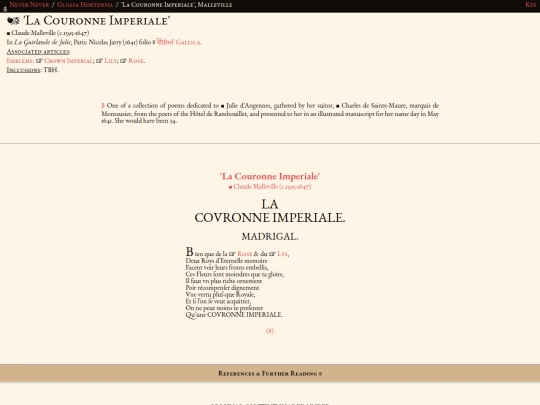Click the external-link icon before BnF Gallica

tap(160, 42)
